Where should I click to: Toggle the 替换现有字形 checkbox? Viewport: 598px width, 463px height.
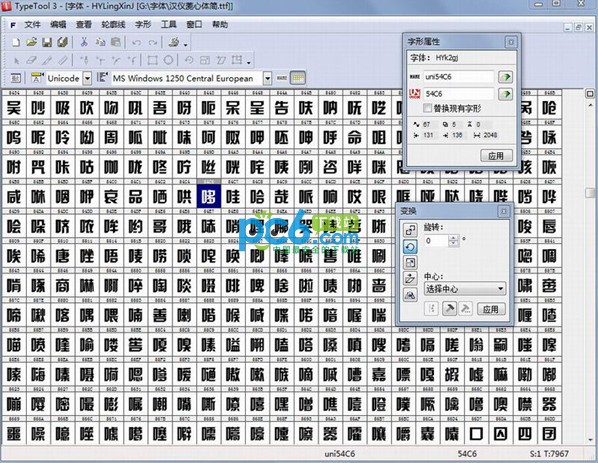[427, 108]
